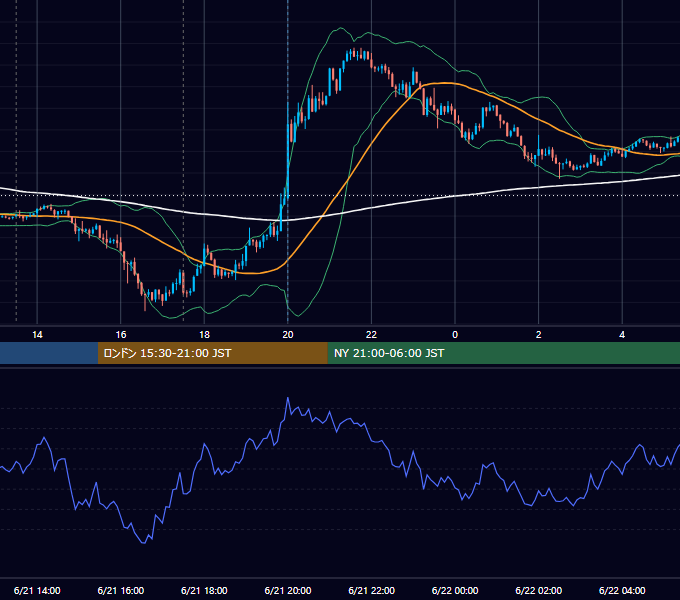Click the date label 6/22 02:00
This screenshot has height=600, width=680.
[x=539, y=590]
